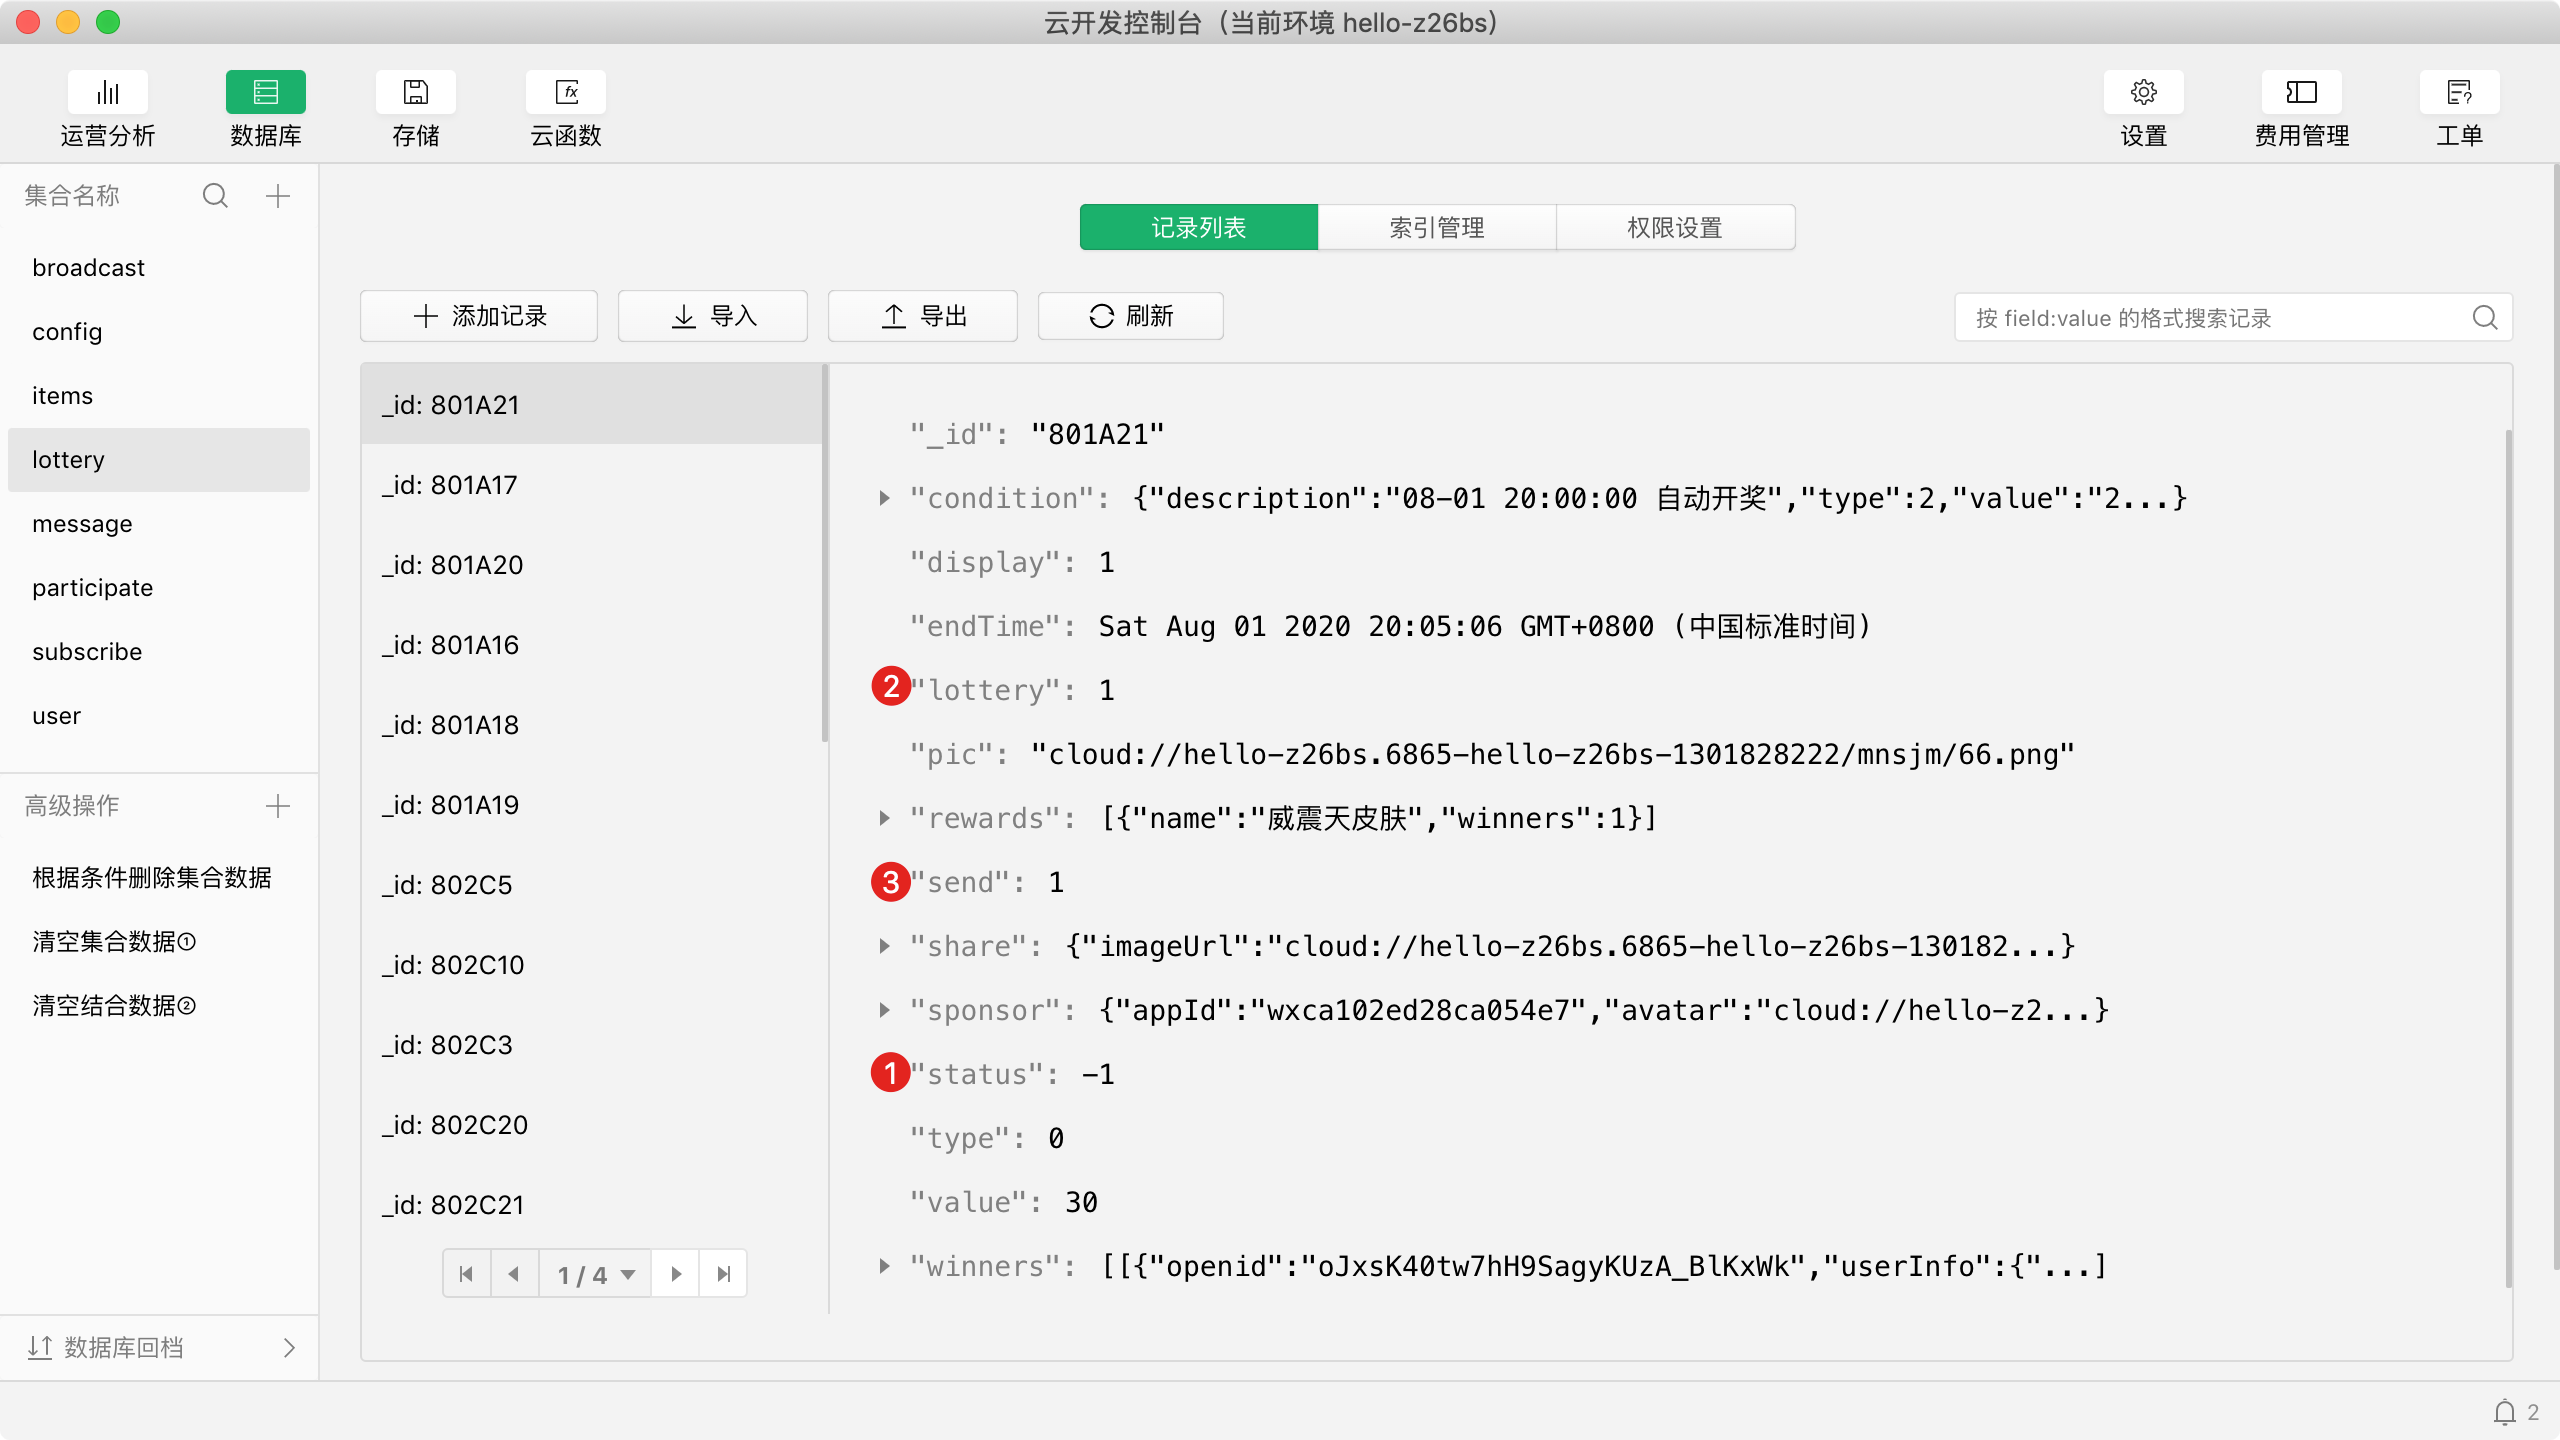Click the notification bell icon
Viewport: 2560px width, 1440px height.
point(2504,1412)
